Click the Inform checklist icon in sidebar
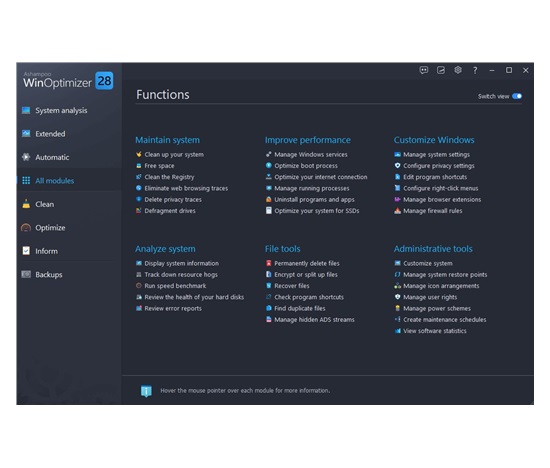550x468 pixels. [x=26, y=251]
